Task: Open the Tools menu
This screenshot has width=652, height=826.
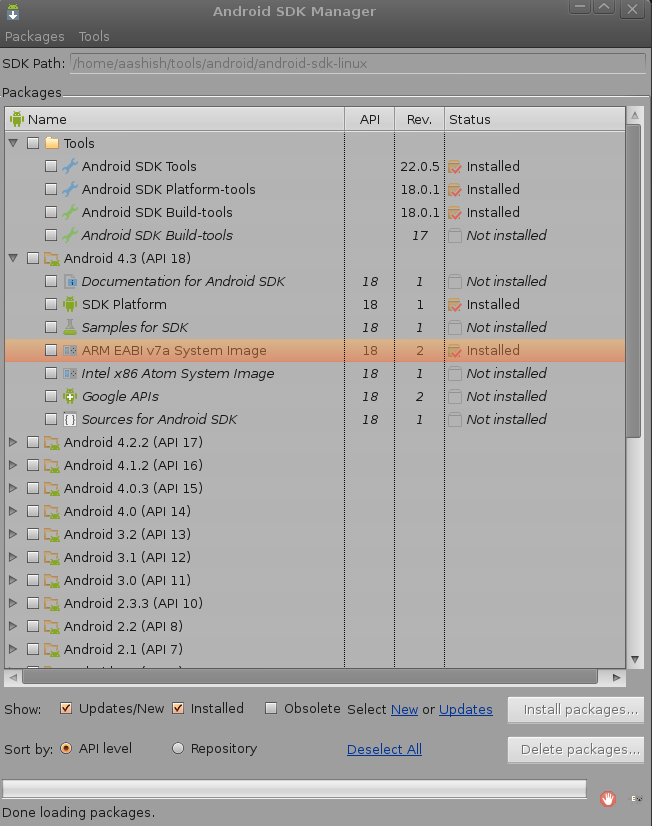Action: point(94,36)
